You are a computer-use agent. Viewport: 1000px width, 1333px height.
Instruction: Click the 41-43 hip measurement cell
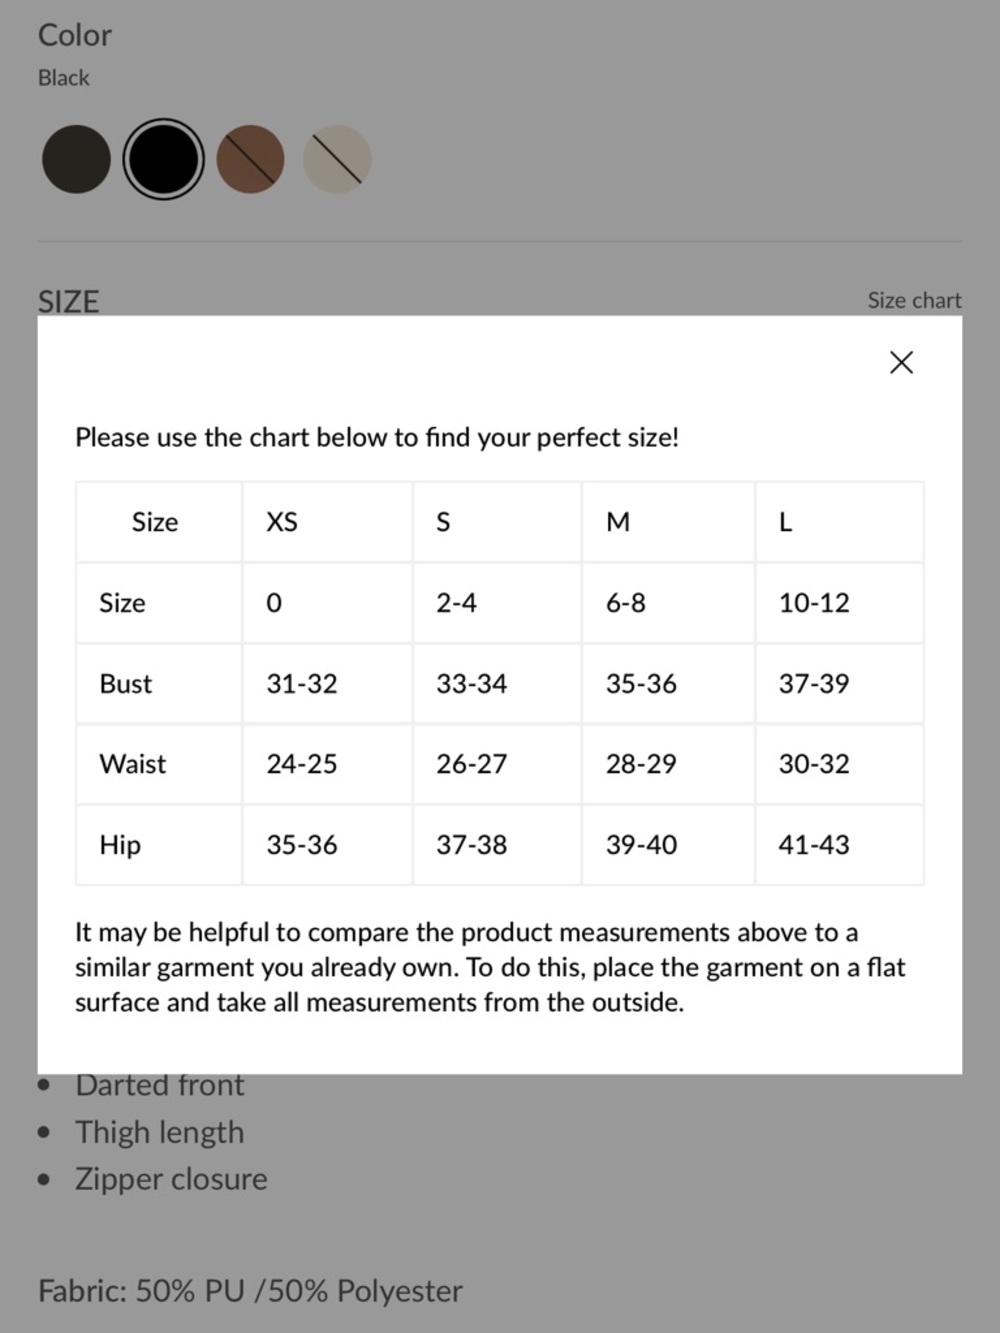(x=839, y=845)
